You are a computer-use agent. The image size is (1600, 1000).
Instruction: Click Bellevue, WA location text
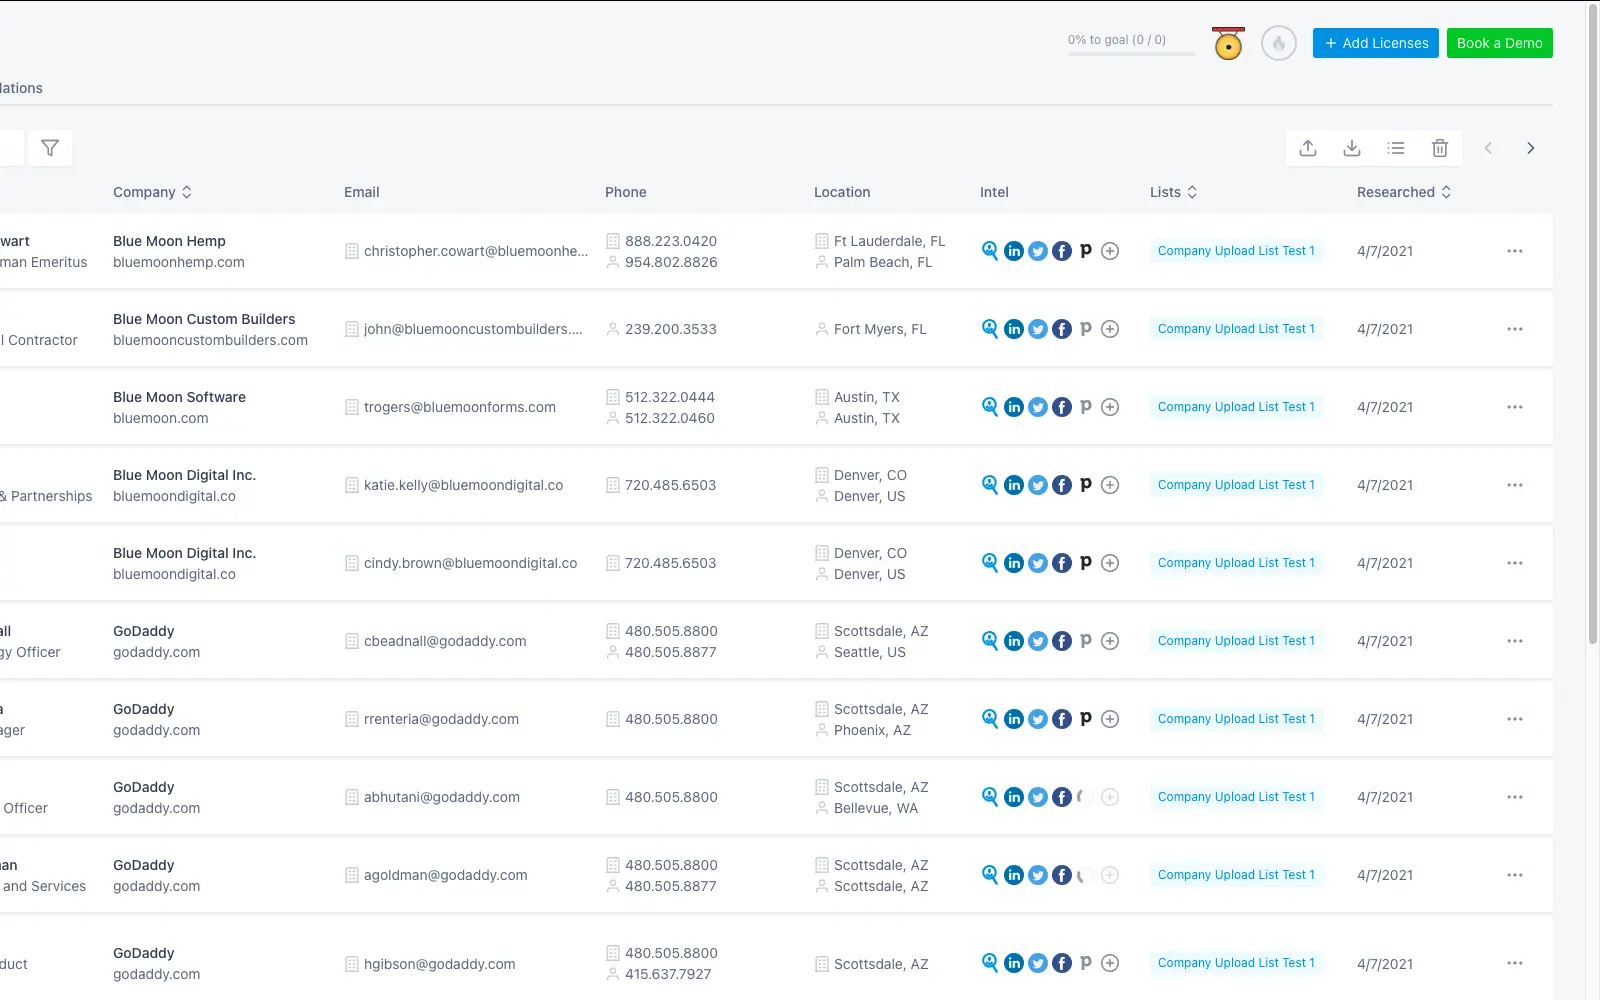(876, 808)
